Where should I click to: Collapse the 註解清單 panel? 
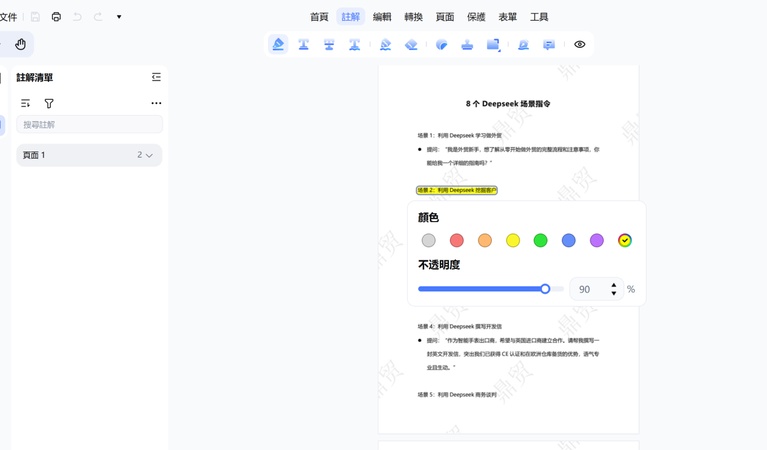156,77
